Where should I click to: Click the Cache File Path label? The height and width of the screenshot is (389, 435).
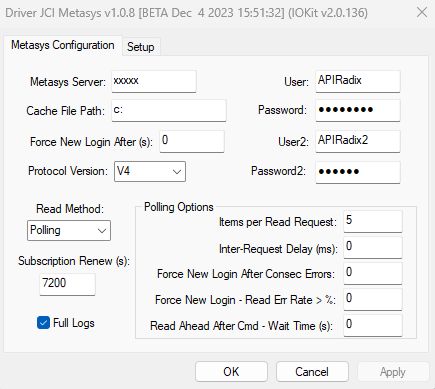[x=66, y=111]
